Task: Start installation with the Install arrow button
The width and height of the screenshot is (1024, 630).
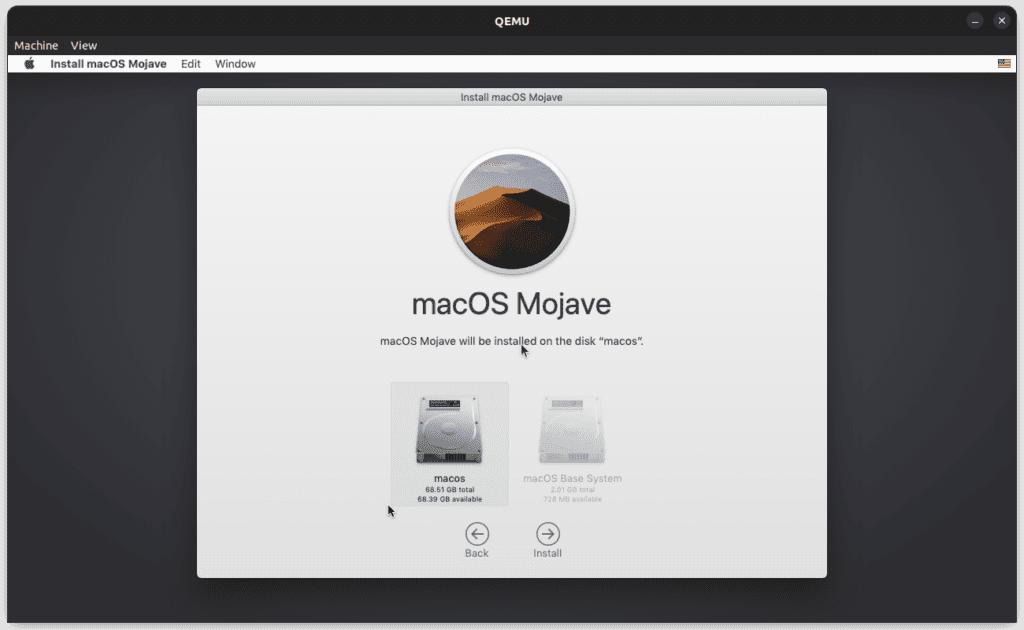Action: (548, 534)
